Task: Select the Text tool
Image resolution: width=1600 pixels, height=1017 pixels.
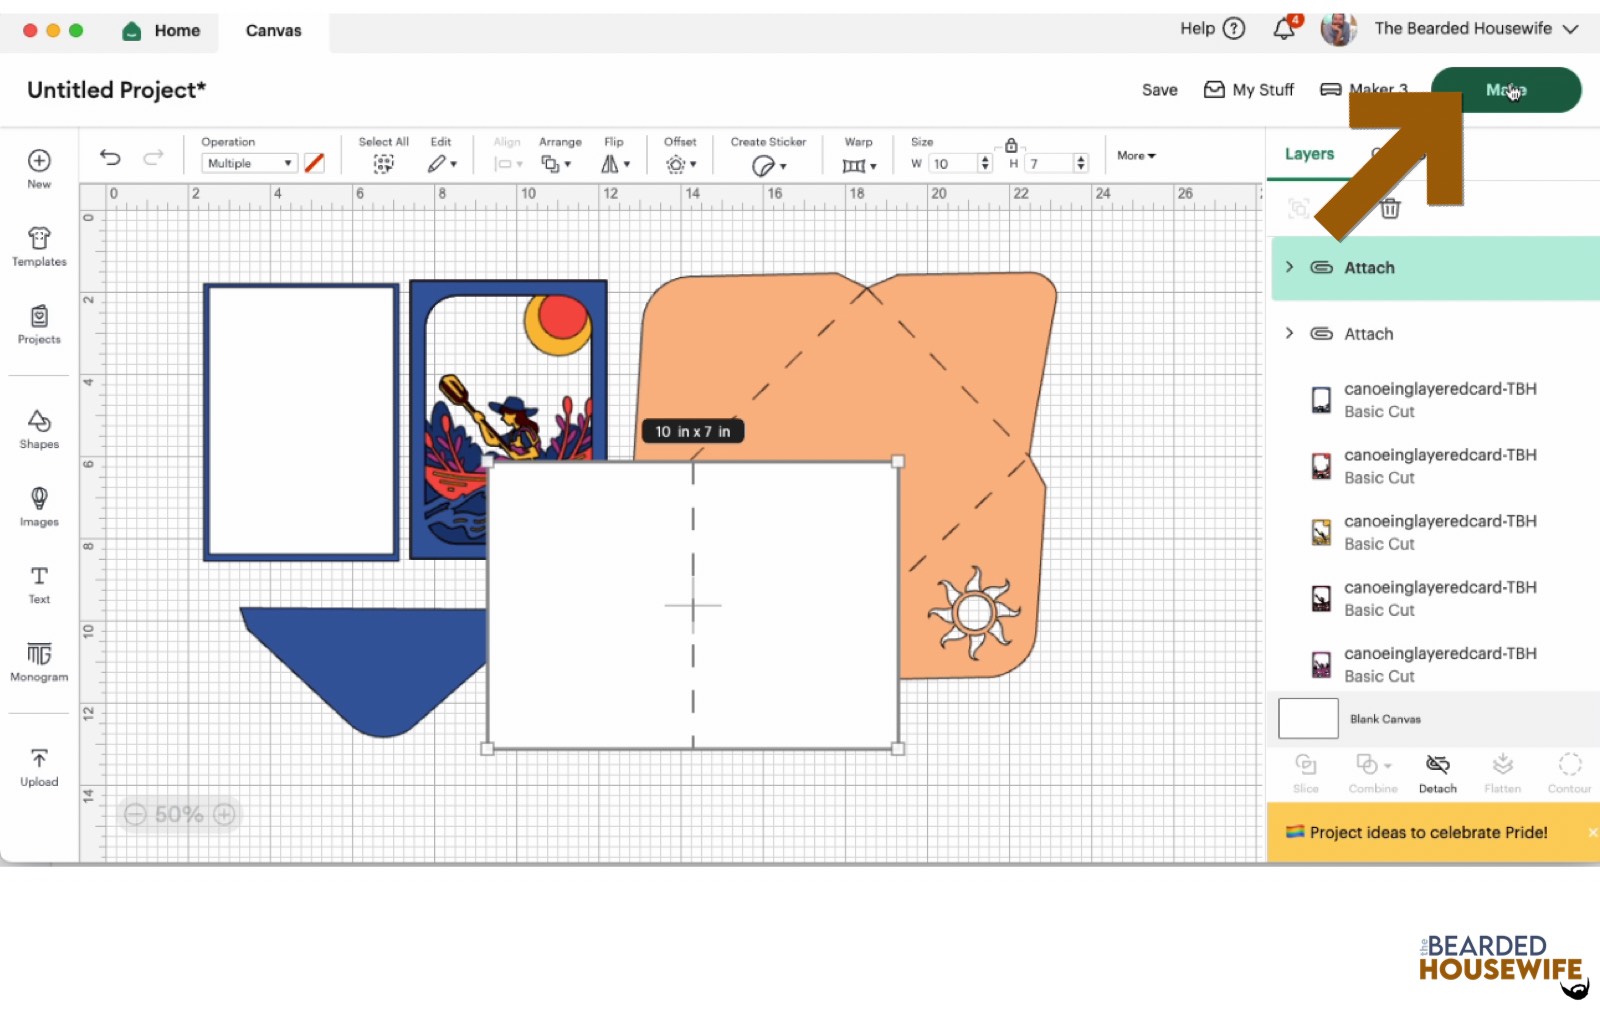Action: point(39,584)
